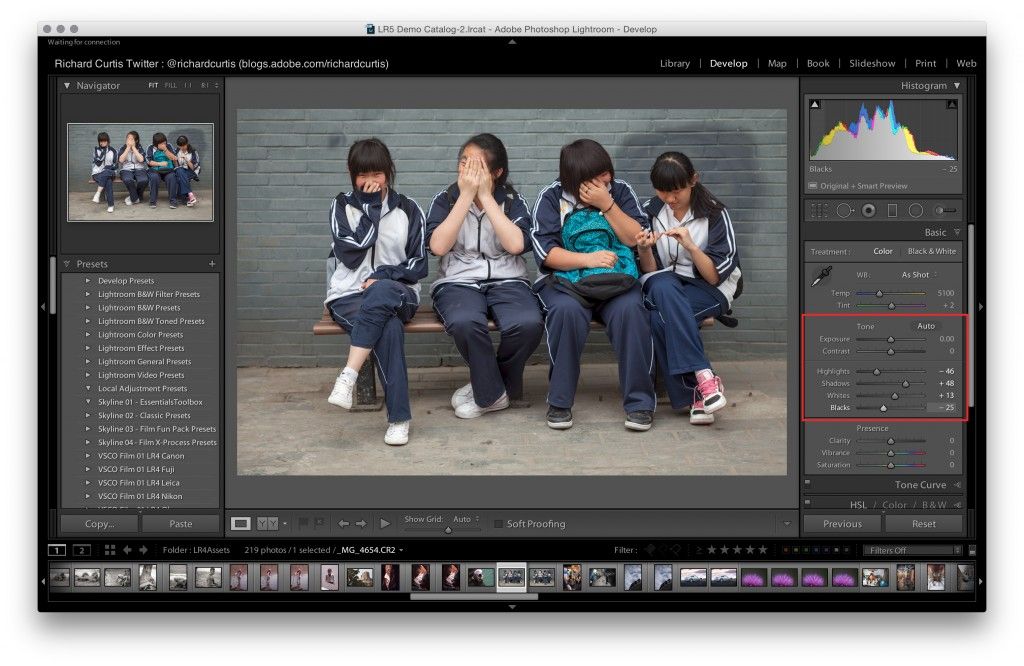Select the Crop Overlay tool
The width and height of the screenshot is (1024, 666).
point(820,211)
